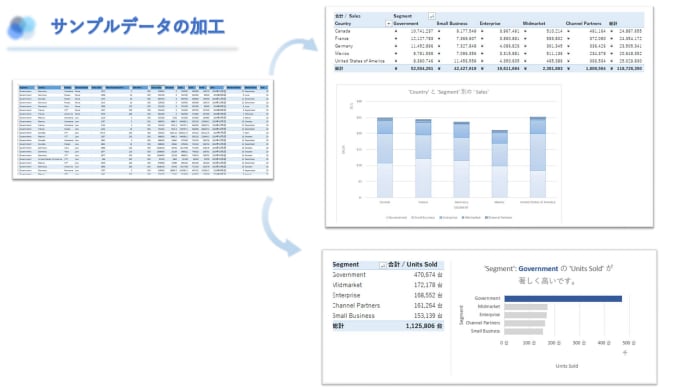Select the Midmarket column header in the Sales pivot
Image resolution: width=694 pixels, height=387 pixels.
click(x=534, y=23)
